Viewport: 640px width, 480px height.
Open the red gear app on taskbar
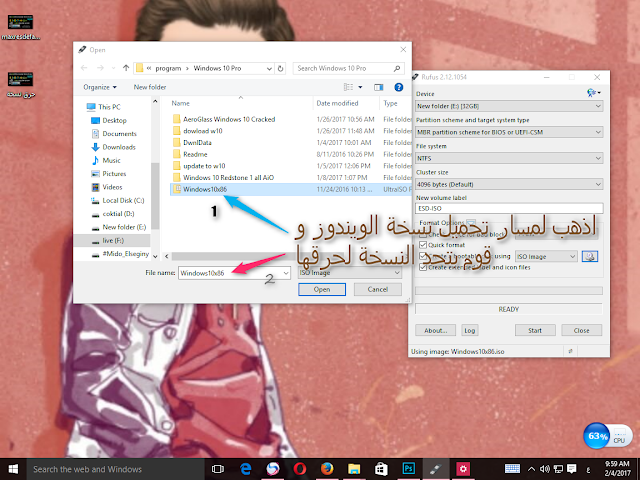click(463, 469)
